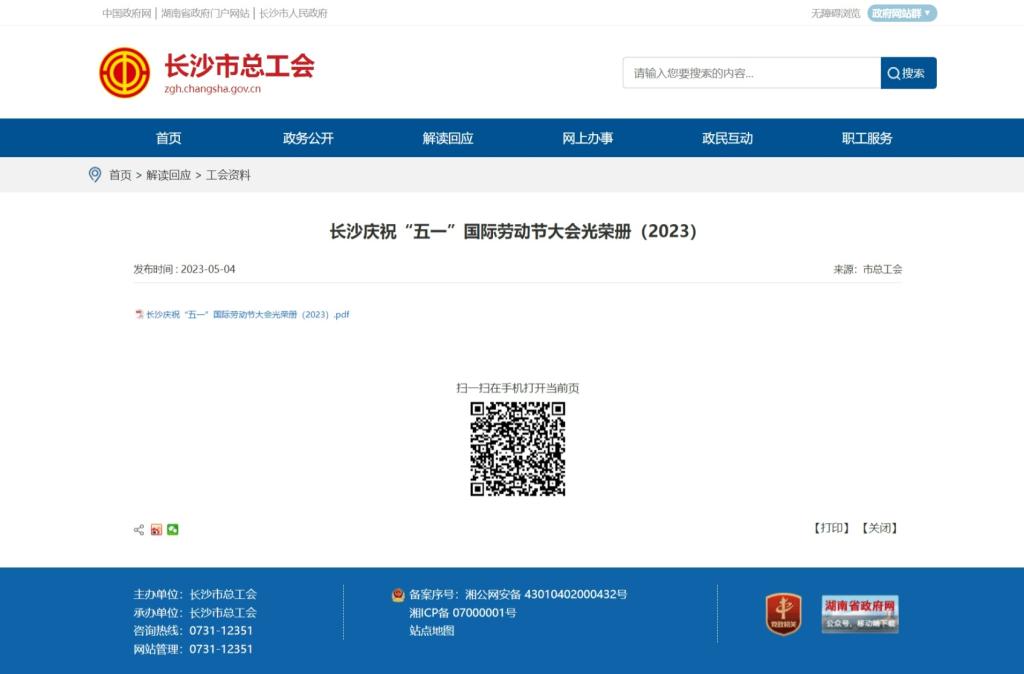Click 工会资料 in the breadcrumb

click(228, 175)
